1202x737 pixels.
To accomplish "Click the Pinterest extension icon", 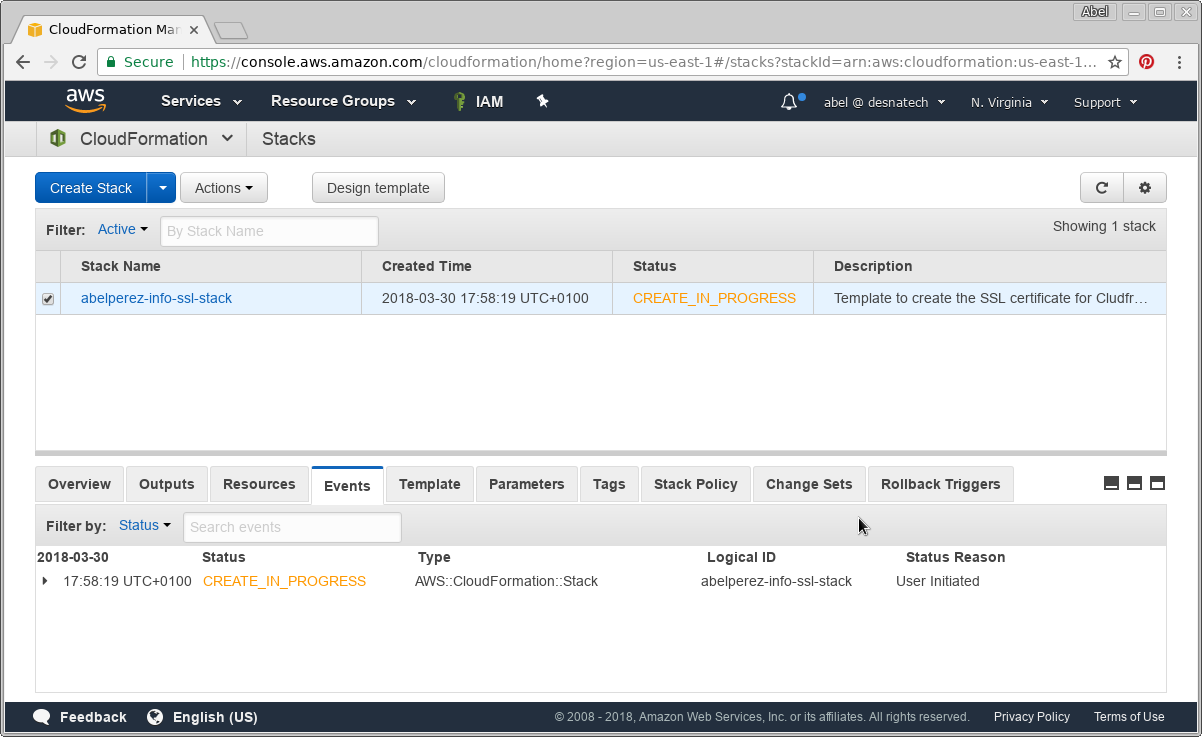I will coord(1147,62).
